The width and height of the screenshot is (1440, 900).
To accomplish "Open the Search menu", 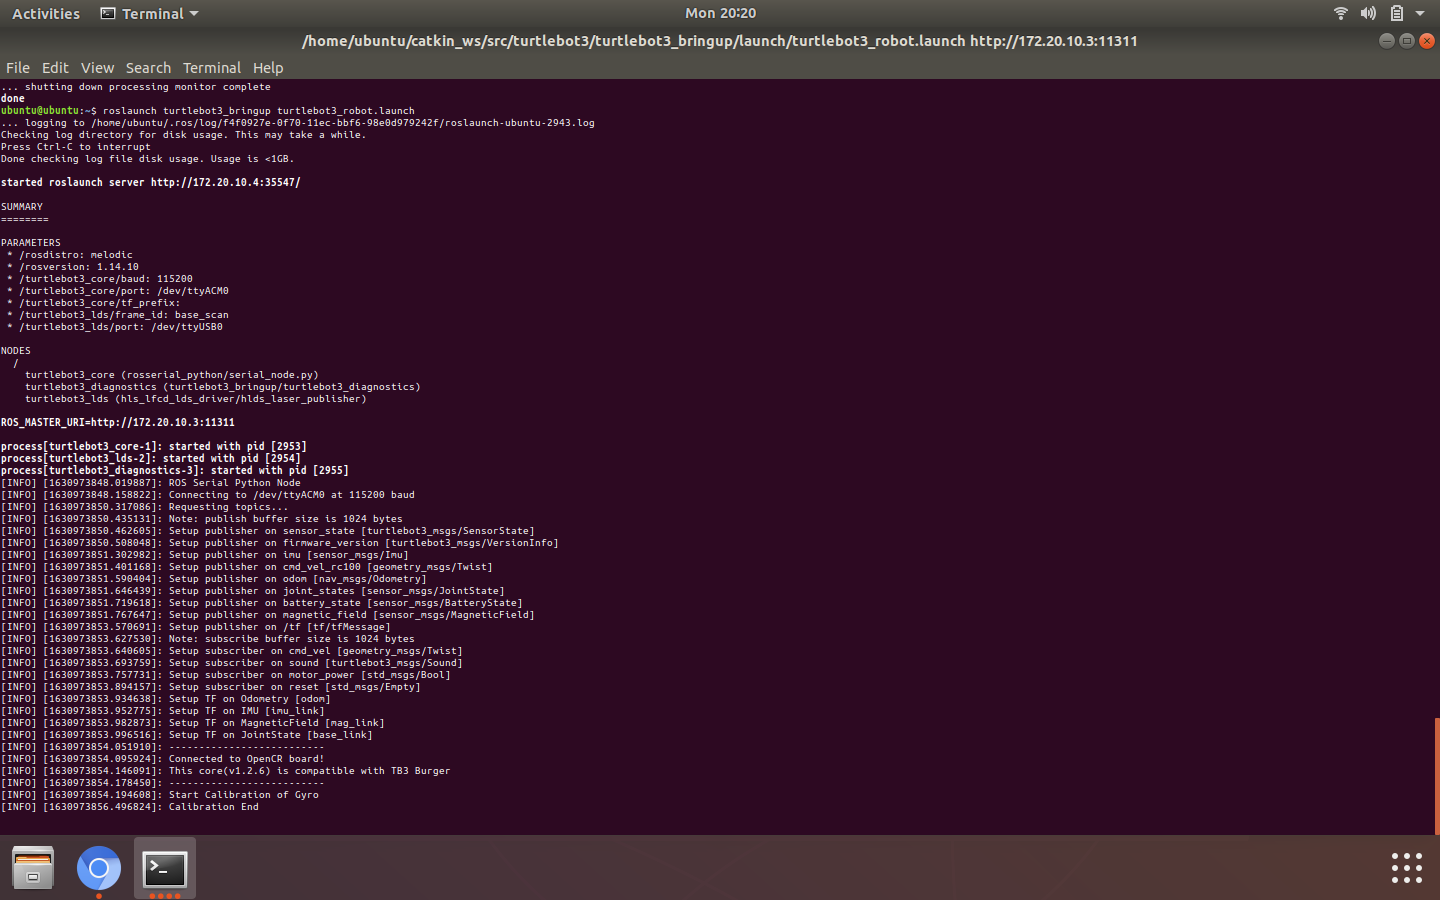I will click(148, 68).
